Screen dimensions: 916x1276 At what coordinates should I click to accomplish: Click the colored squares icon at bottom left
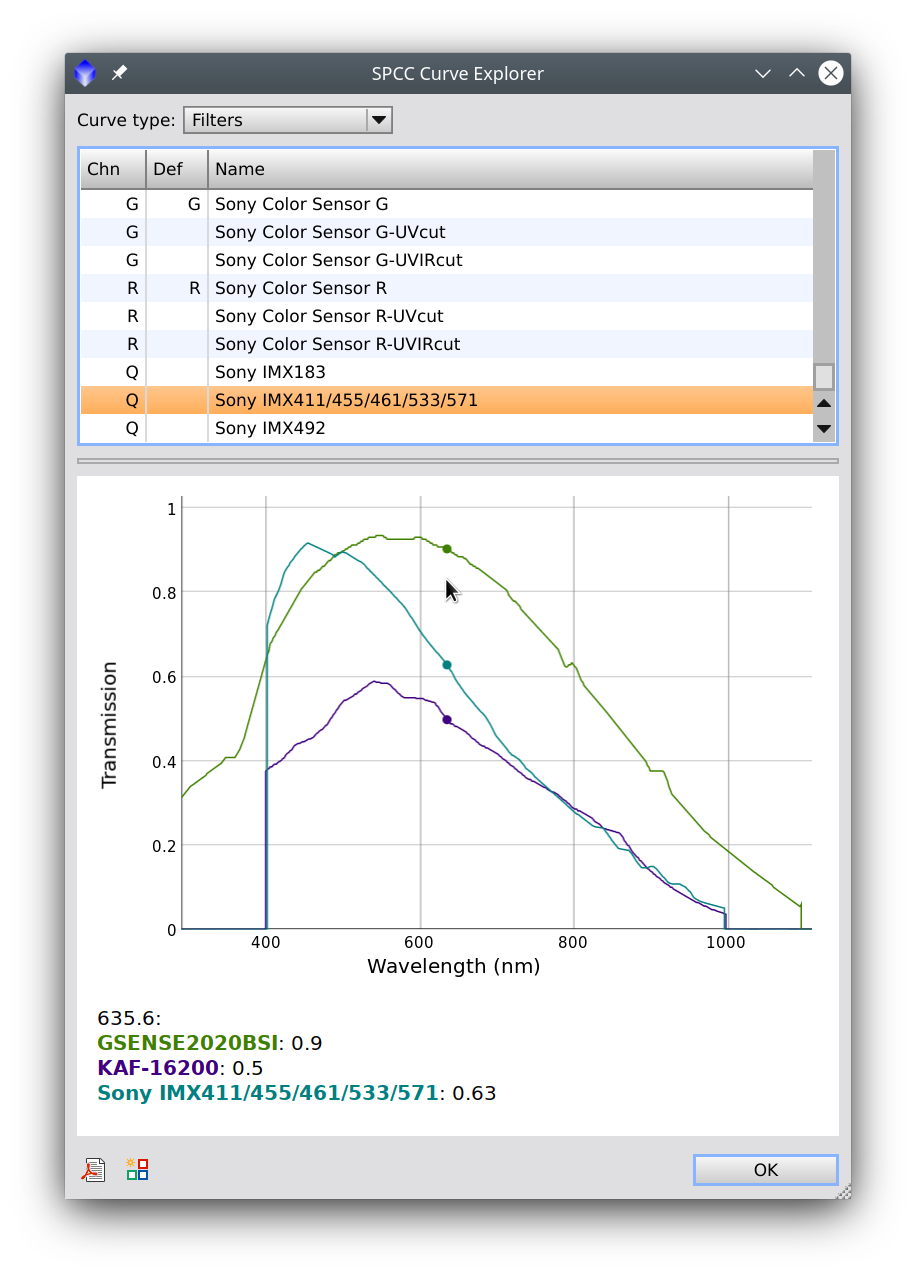coord(137,1169)
